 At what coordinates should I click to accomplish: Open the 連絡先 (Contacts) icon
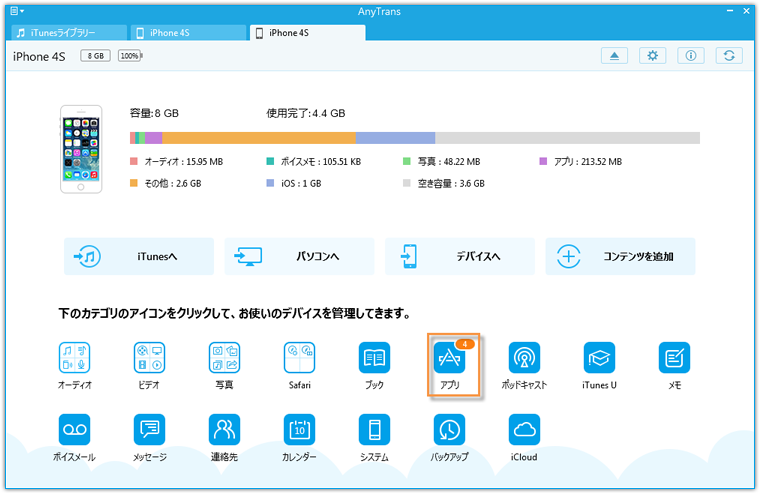coord(224,430)
